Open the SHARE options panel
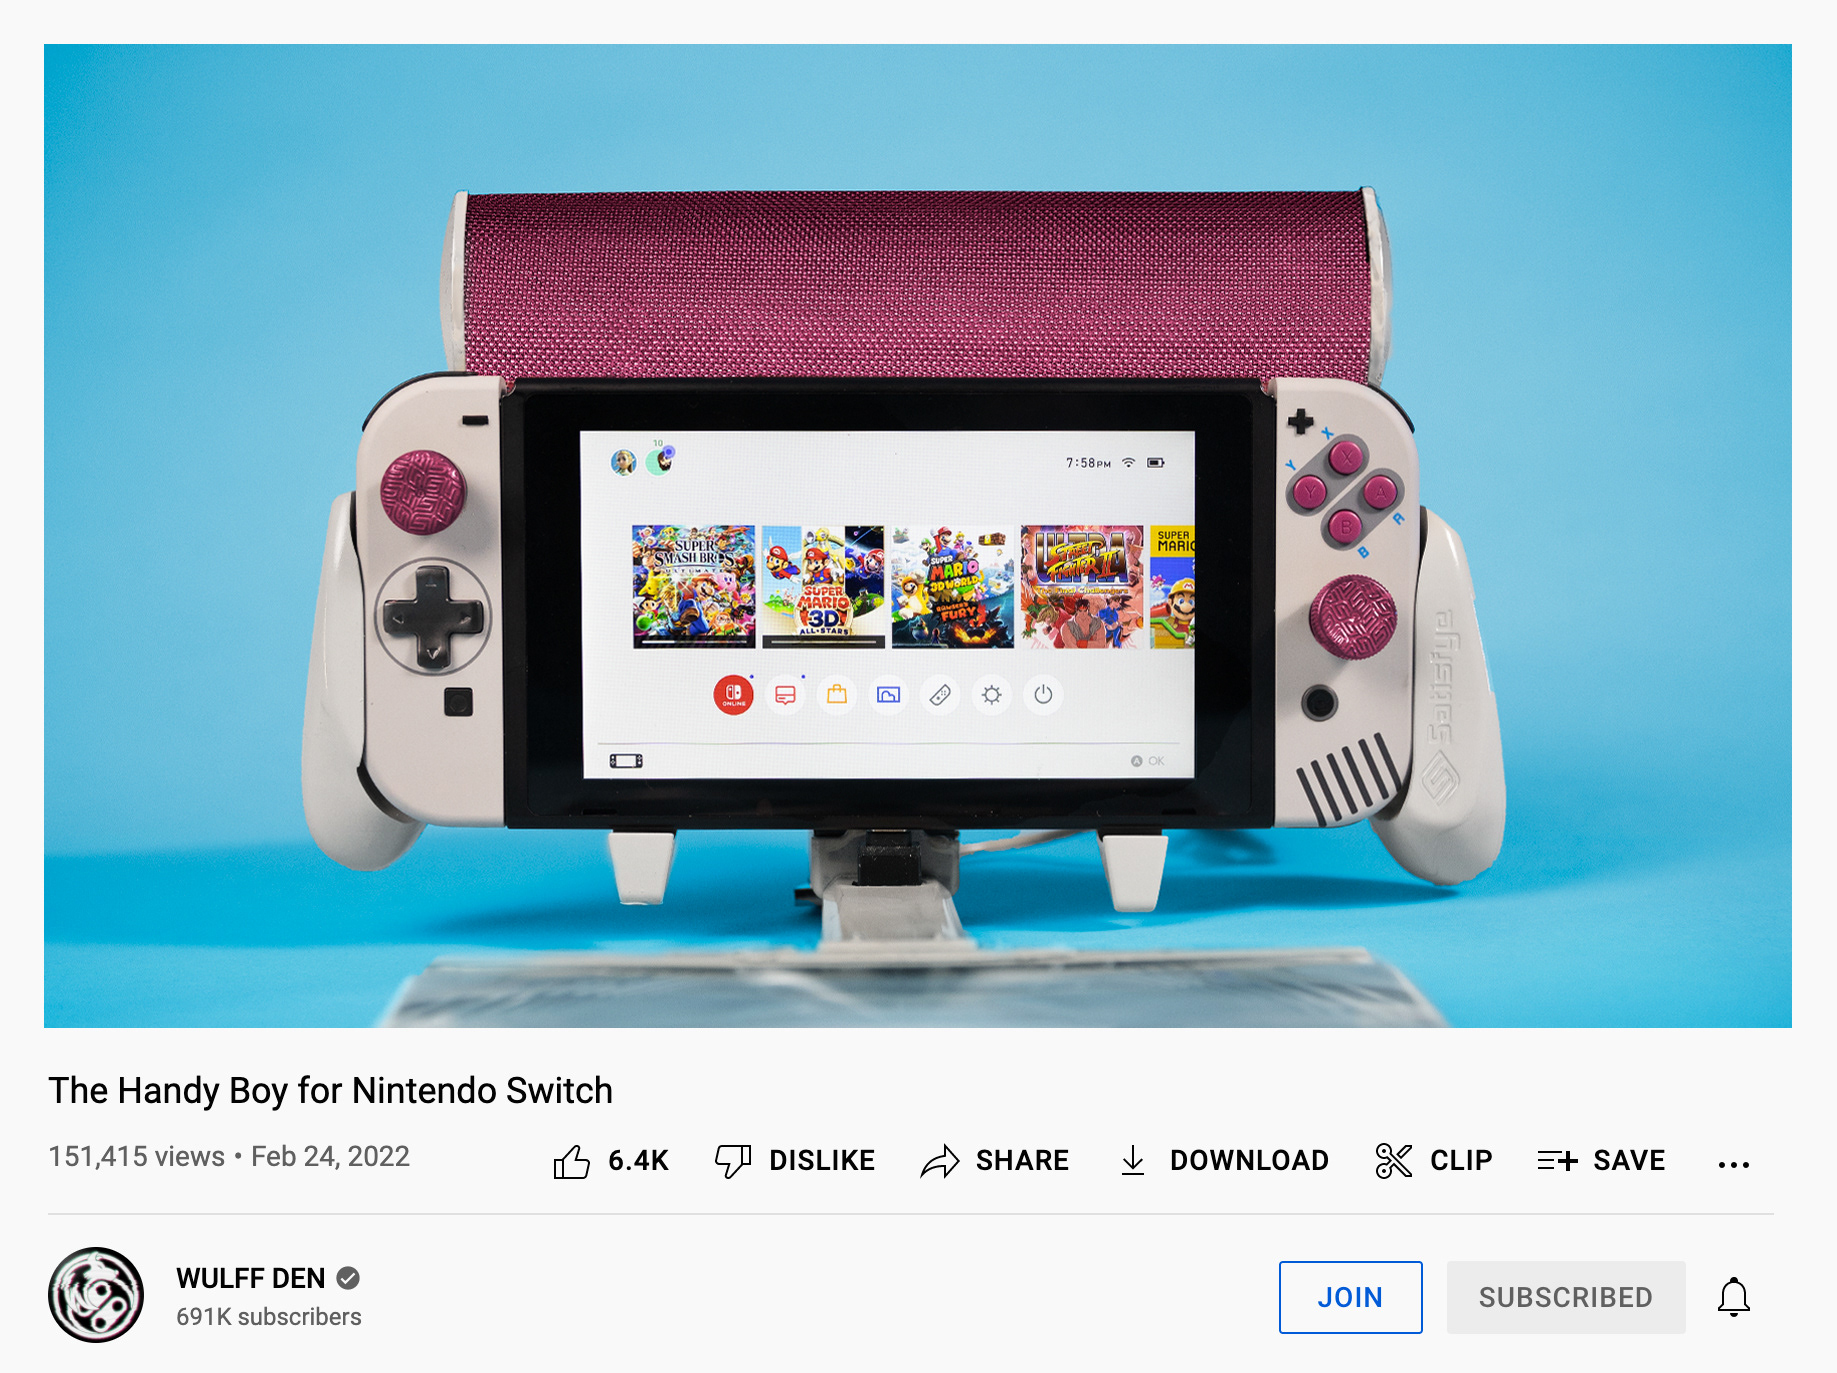The width and height of the screenshot is (1837, 1373). click(1022, 1160)
